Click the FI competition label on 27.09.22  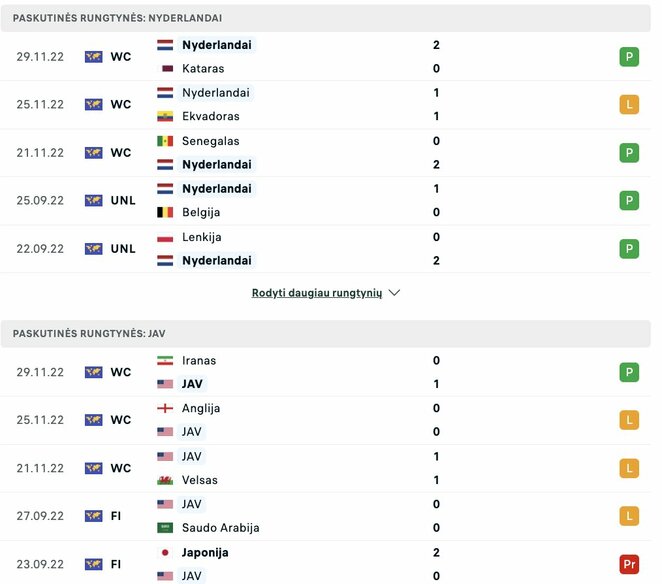pyautogui.click(x=116, y=516)
